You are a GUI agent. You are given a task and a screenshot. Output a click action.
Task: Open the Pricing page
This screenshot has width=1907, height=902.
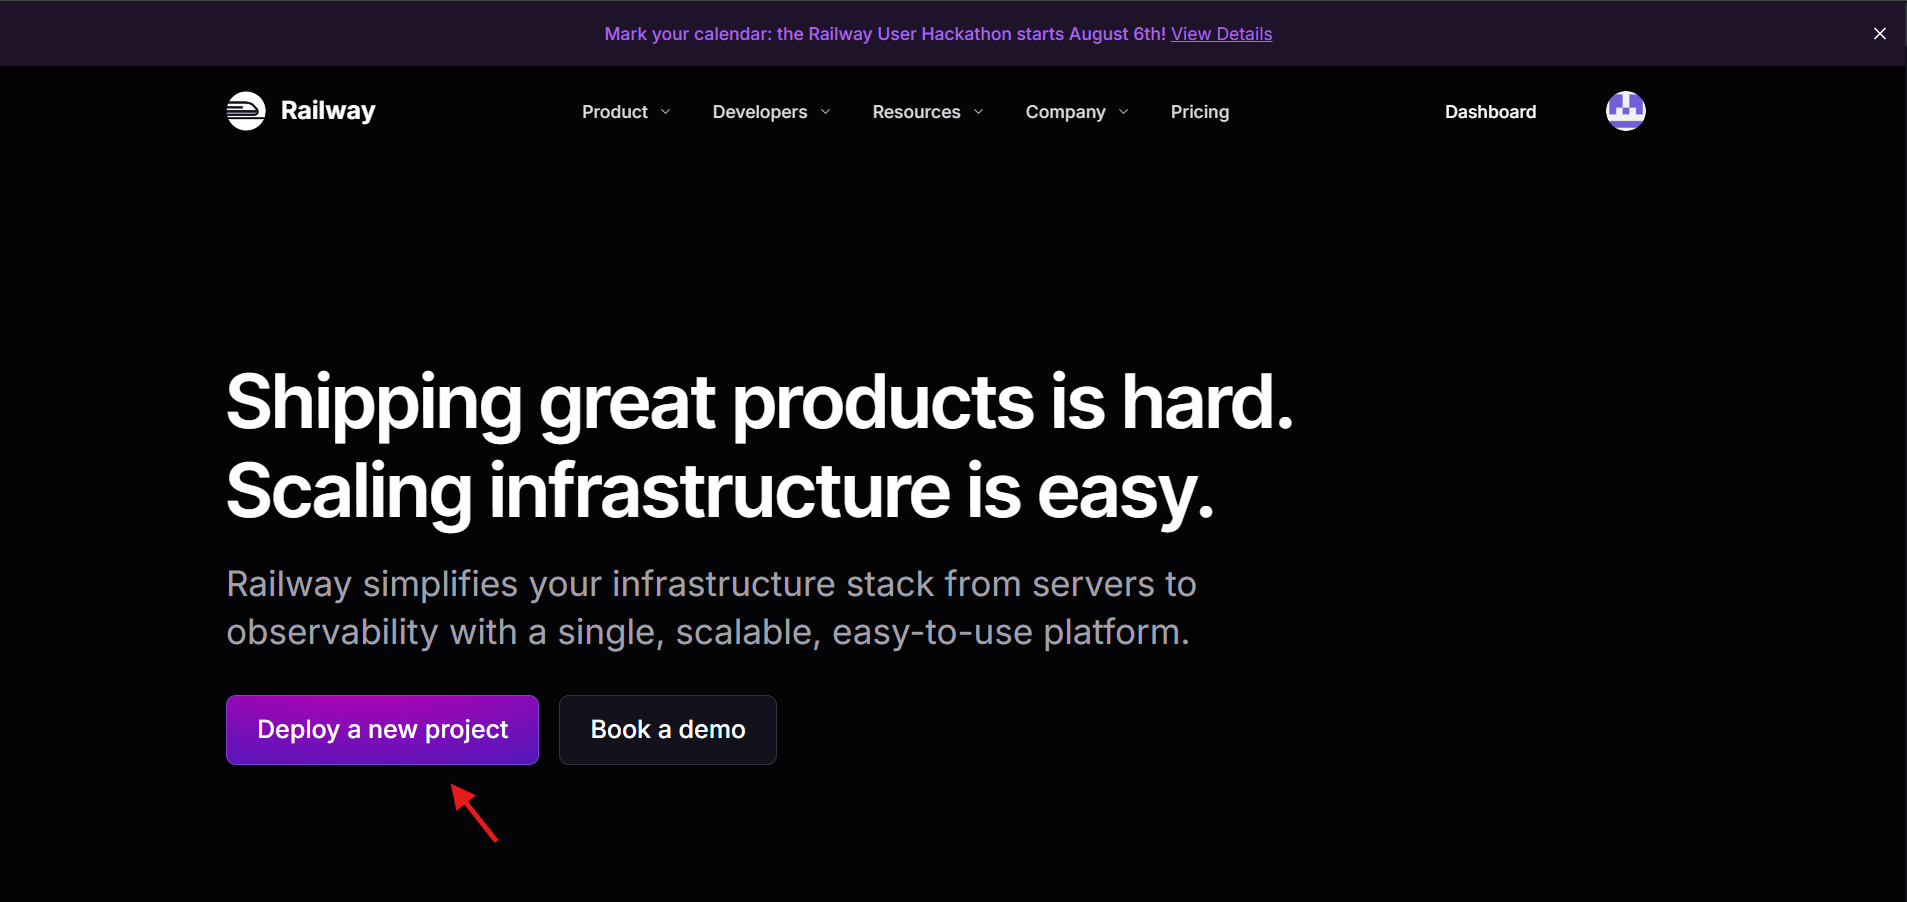1200,112
